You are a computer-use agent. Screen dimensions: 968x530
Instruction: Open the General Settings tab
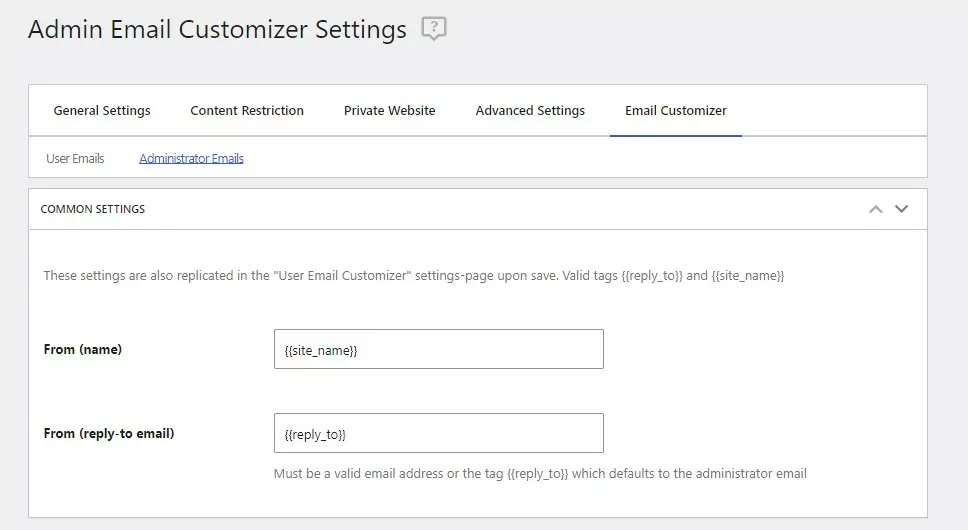(102, 110)
